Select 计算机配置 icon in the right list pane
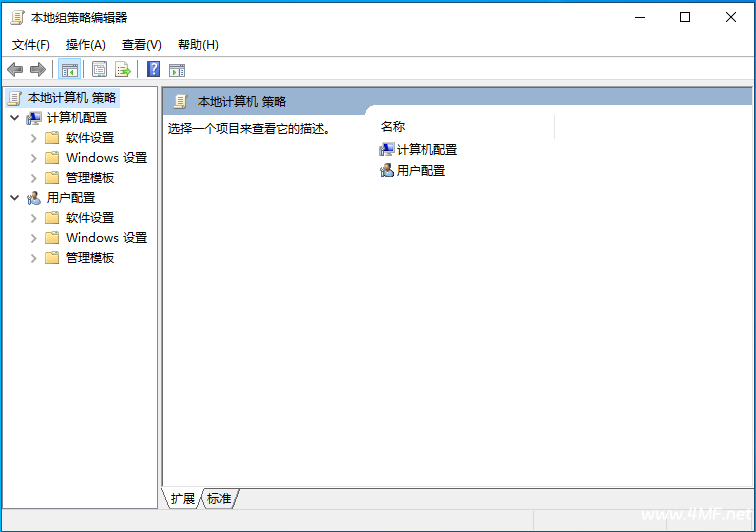The width and height of the screenshot is (756, 532). coord(387,149)
